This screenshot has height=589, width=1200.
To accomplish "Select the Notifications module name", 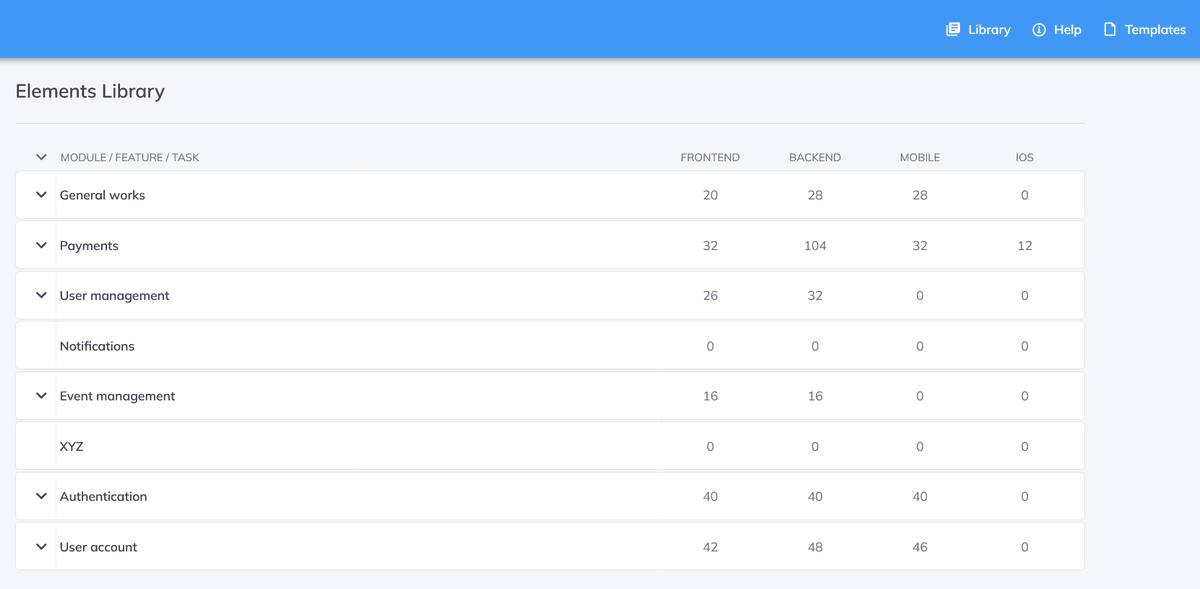I will coord(97,346).
